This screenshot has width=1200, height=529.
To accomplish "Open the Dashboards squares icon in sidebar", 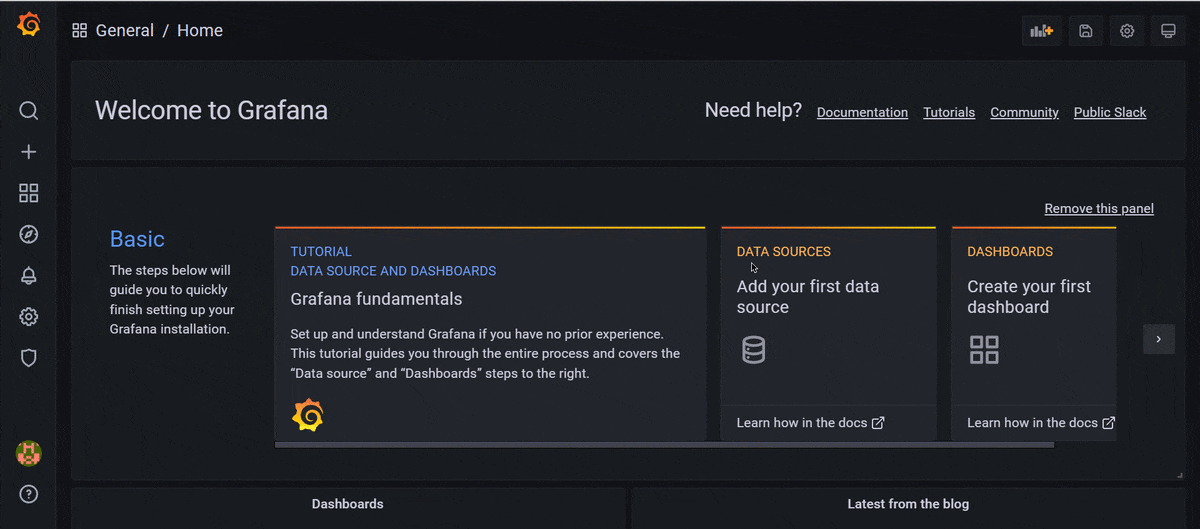I will click(29, 193).
